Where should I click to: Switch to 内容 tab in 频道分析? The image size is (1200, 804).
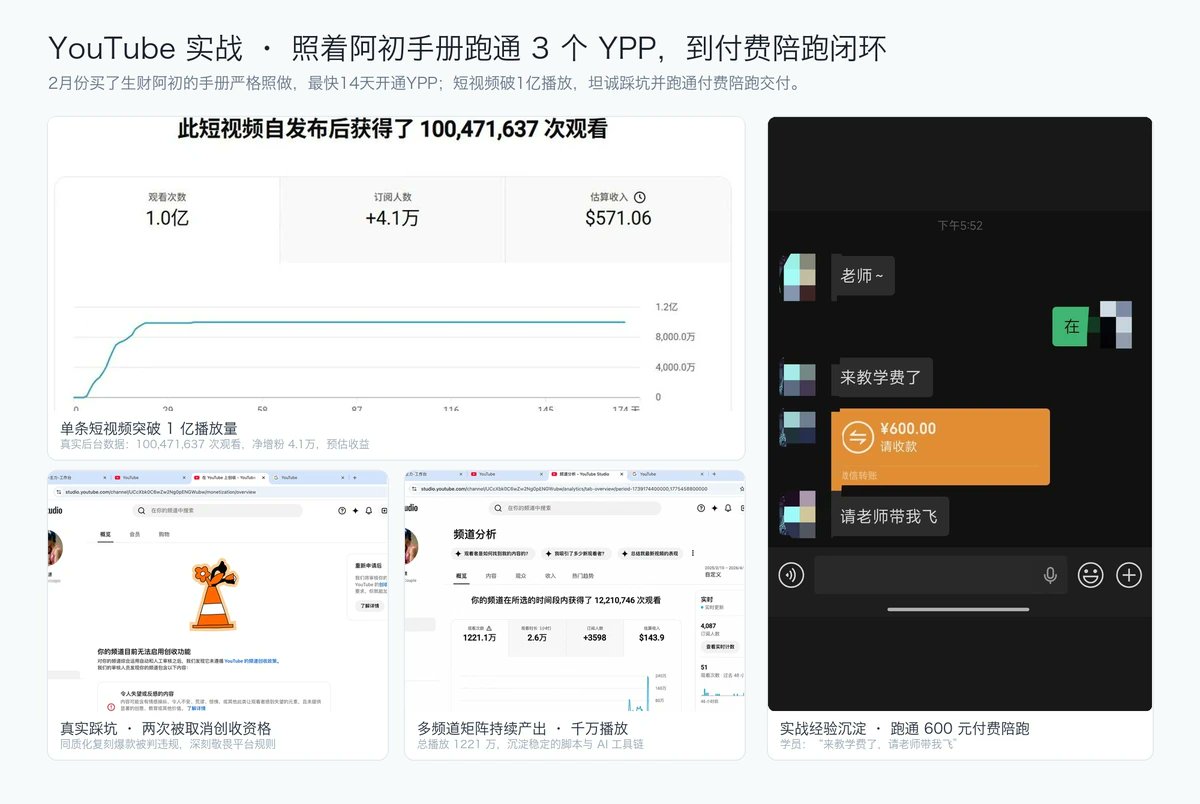491,576
